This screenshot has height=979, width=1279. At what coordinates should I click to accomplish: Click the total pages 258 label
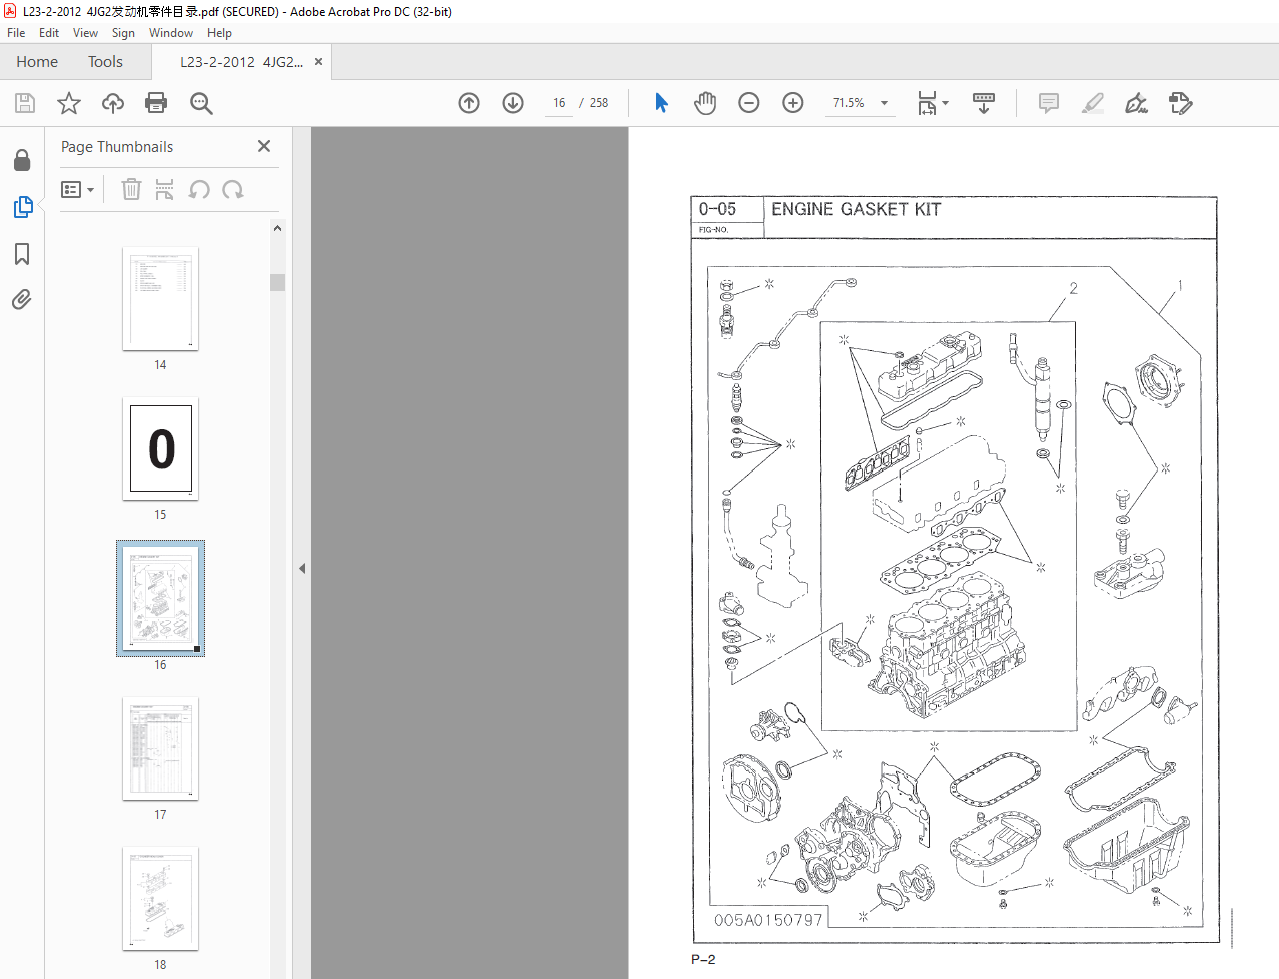[x=599, y=103]
